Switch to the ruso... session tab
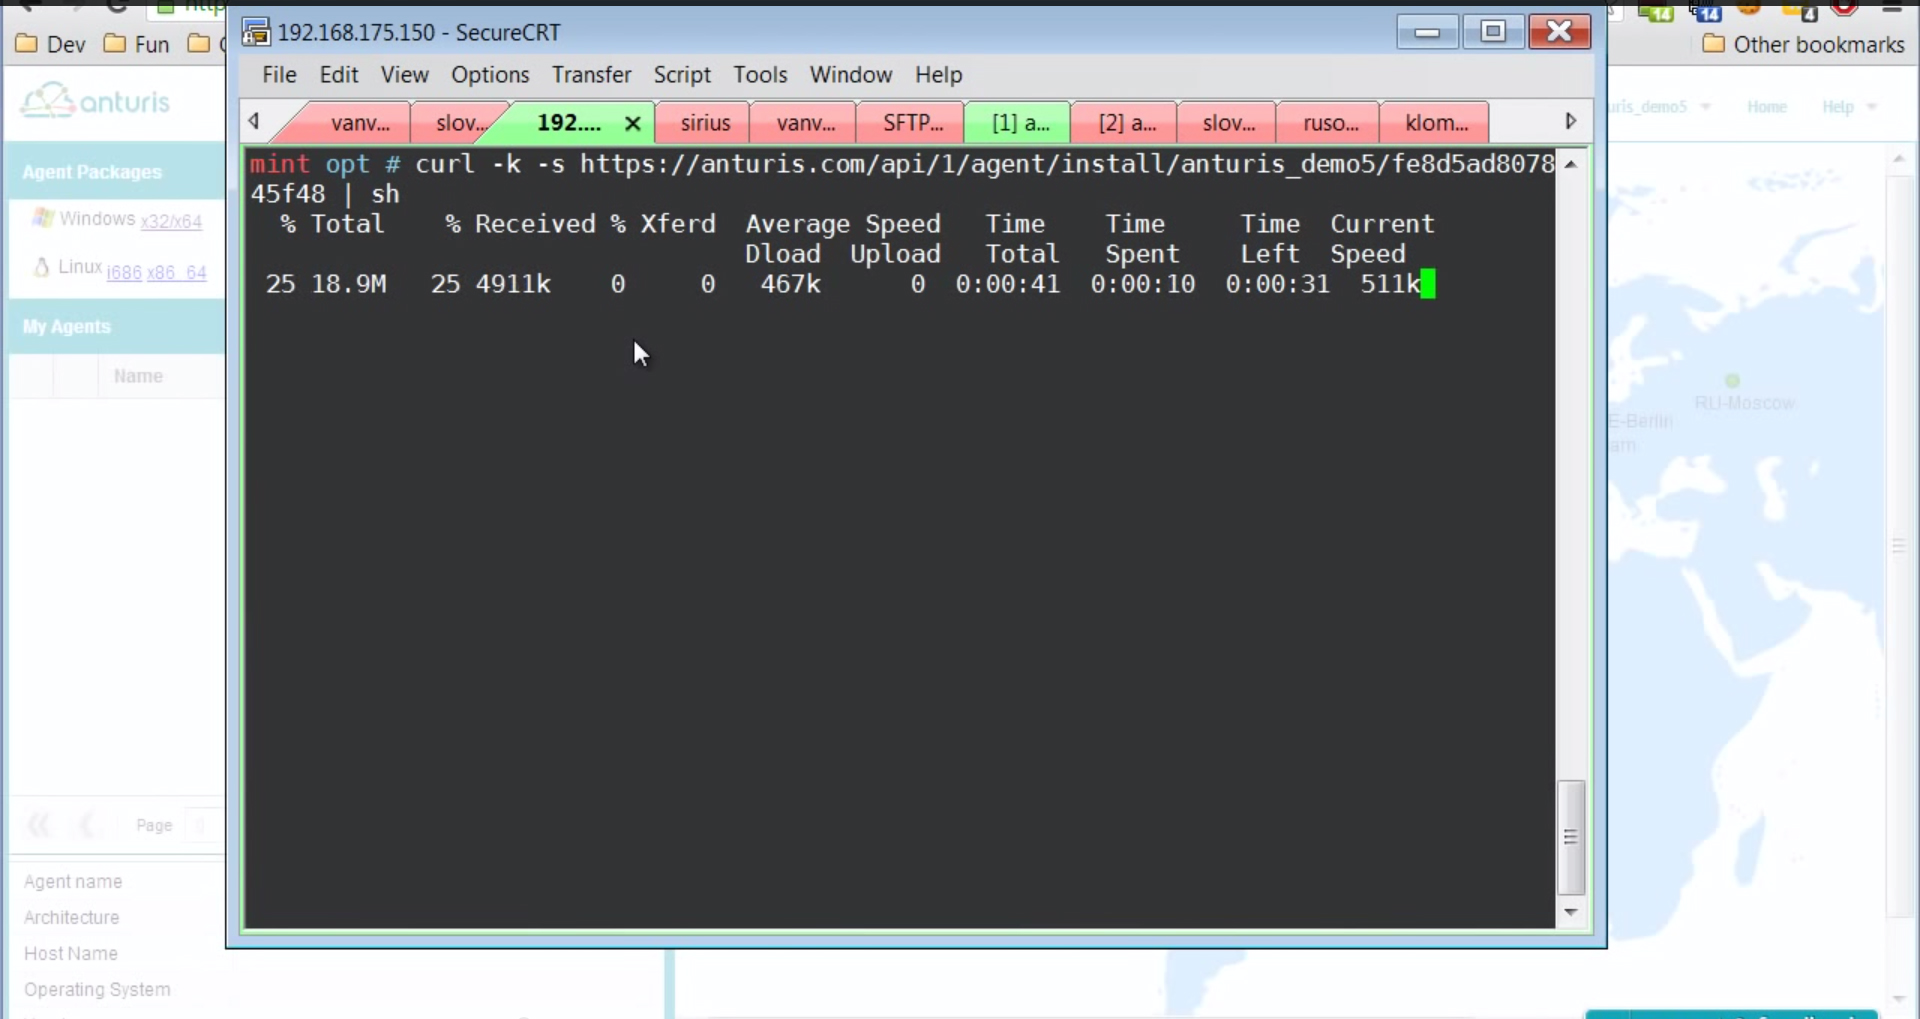This screenshot has height=1019, width=1920. point(1330,123)
